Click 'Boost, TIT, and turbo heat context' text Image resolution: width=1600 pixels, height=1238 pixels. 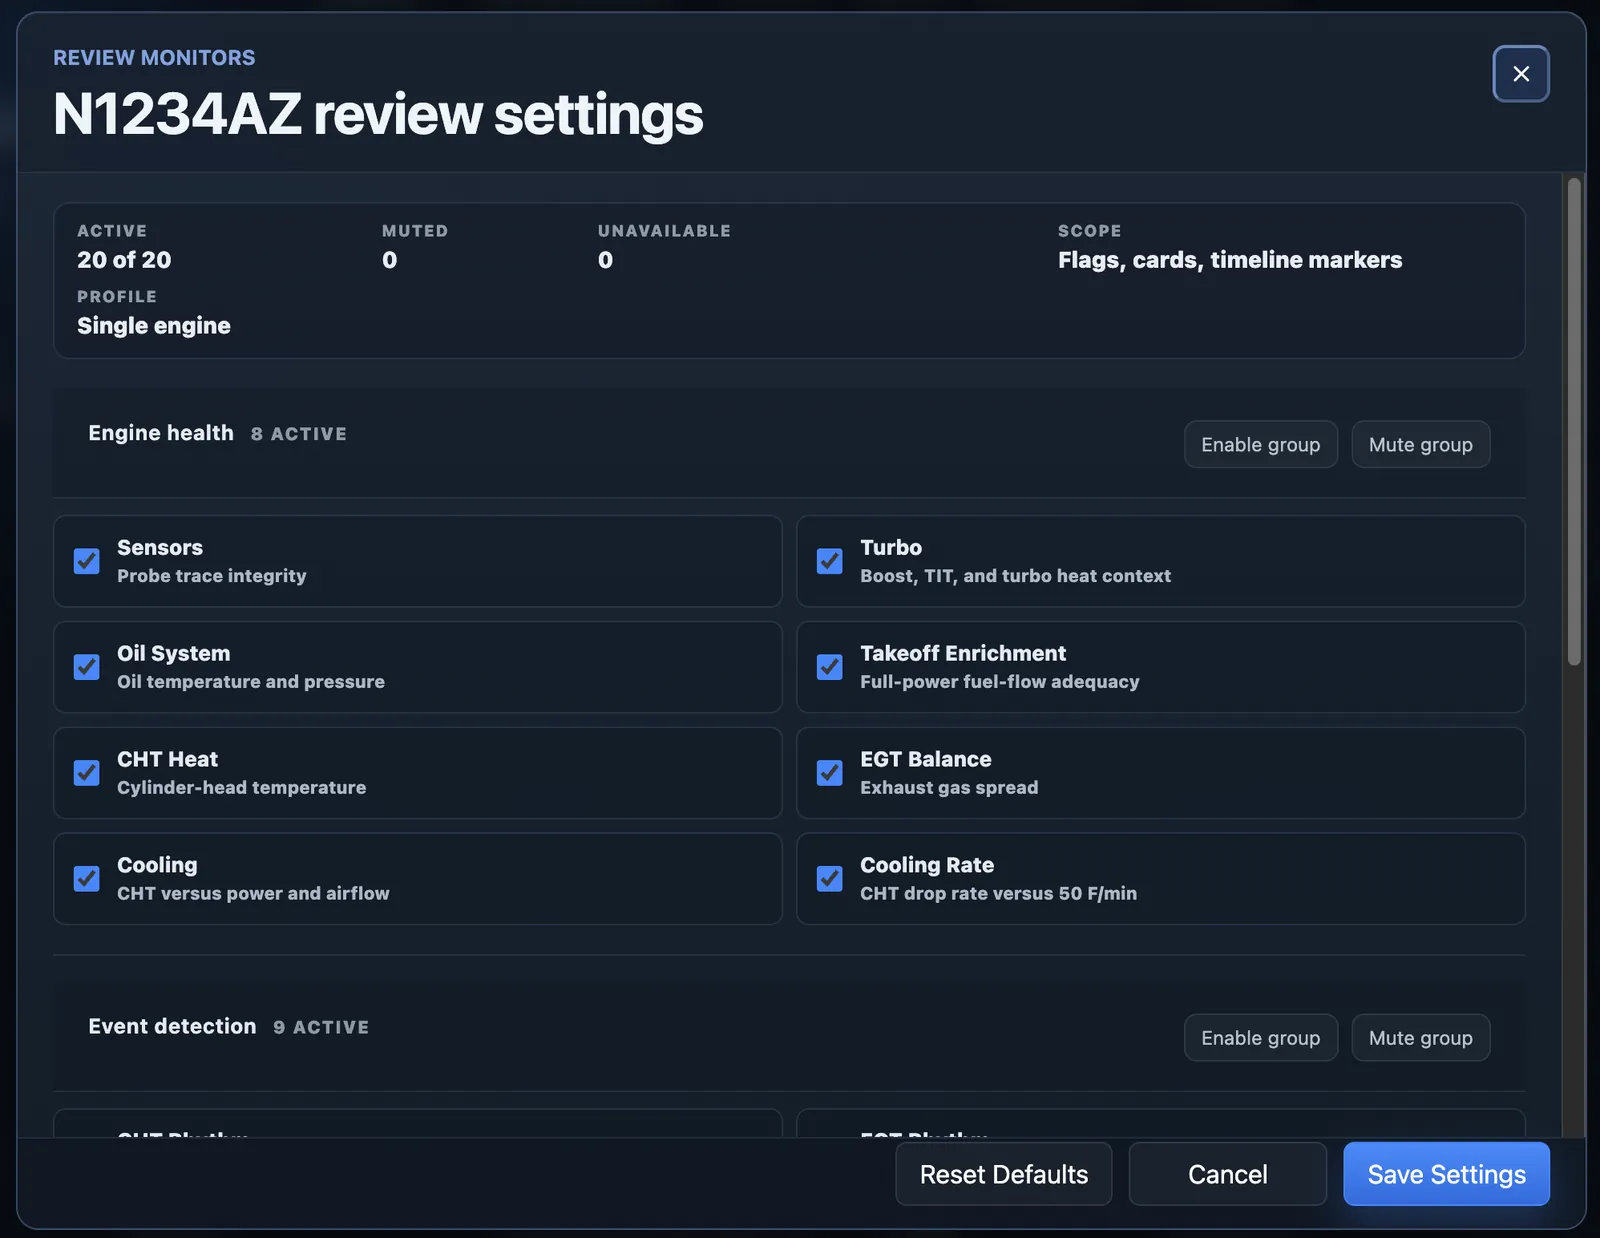[1015, 576]
